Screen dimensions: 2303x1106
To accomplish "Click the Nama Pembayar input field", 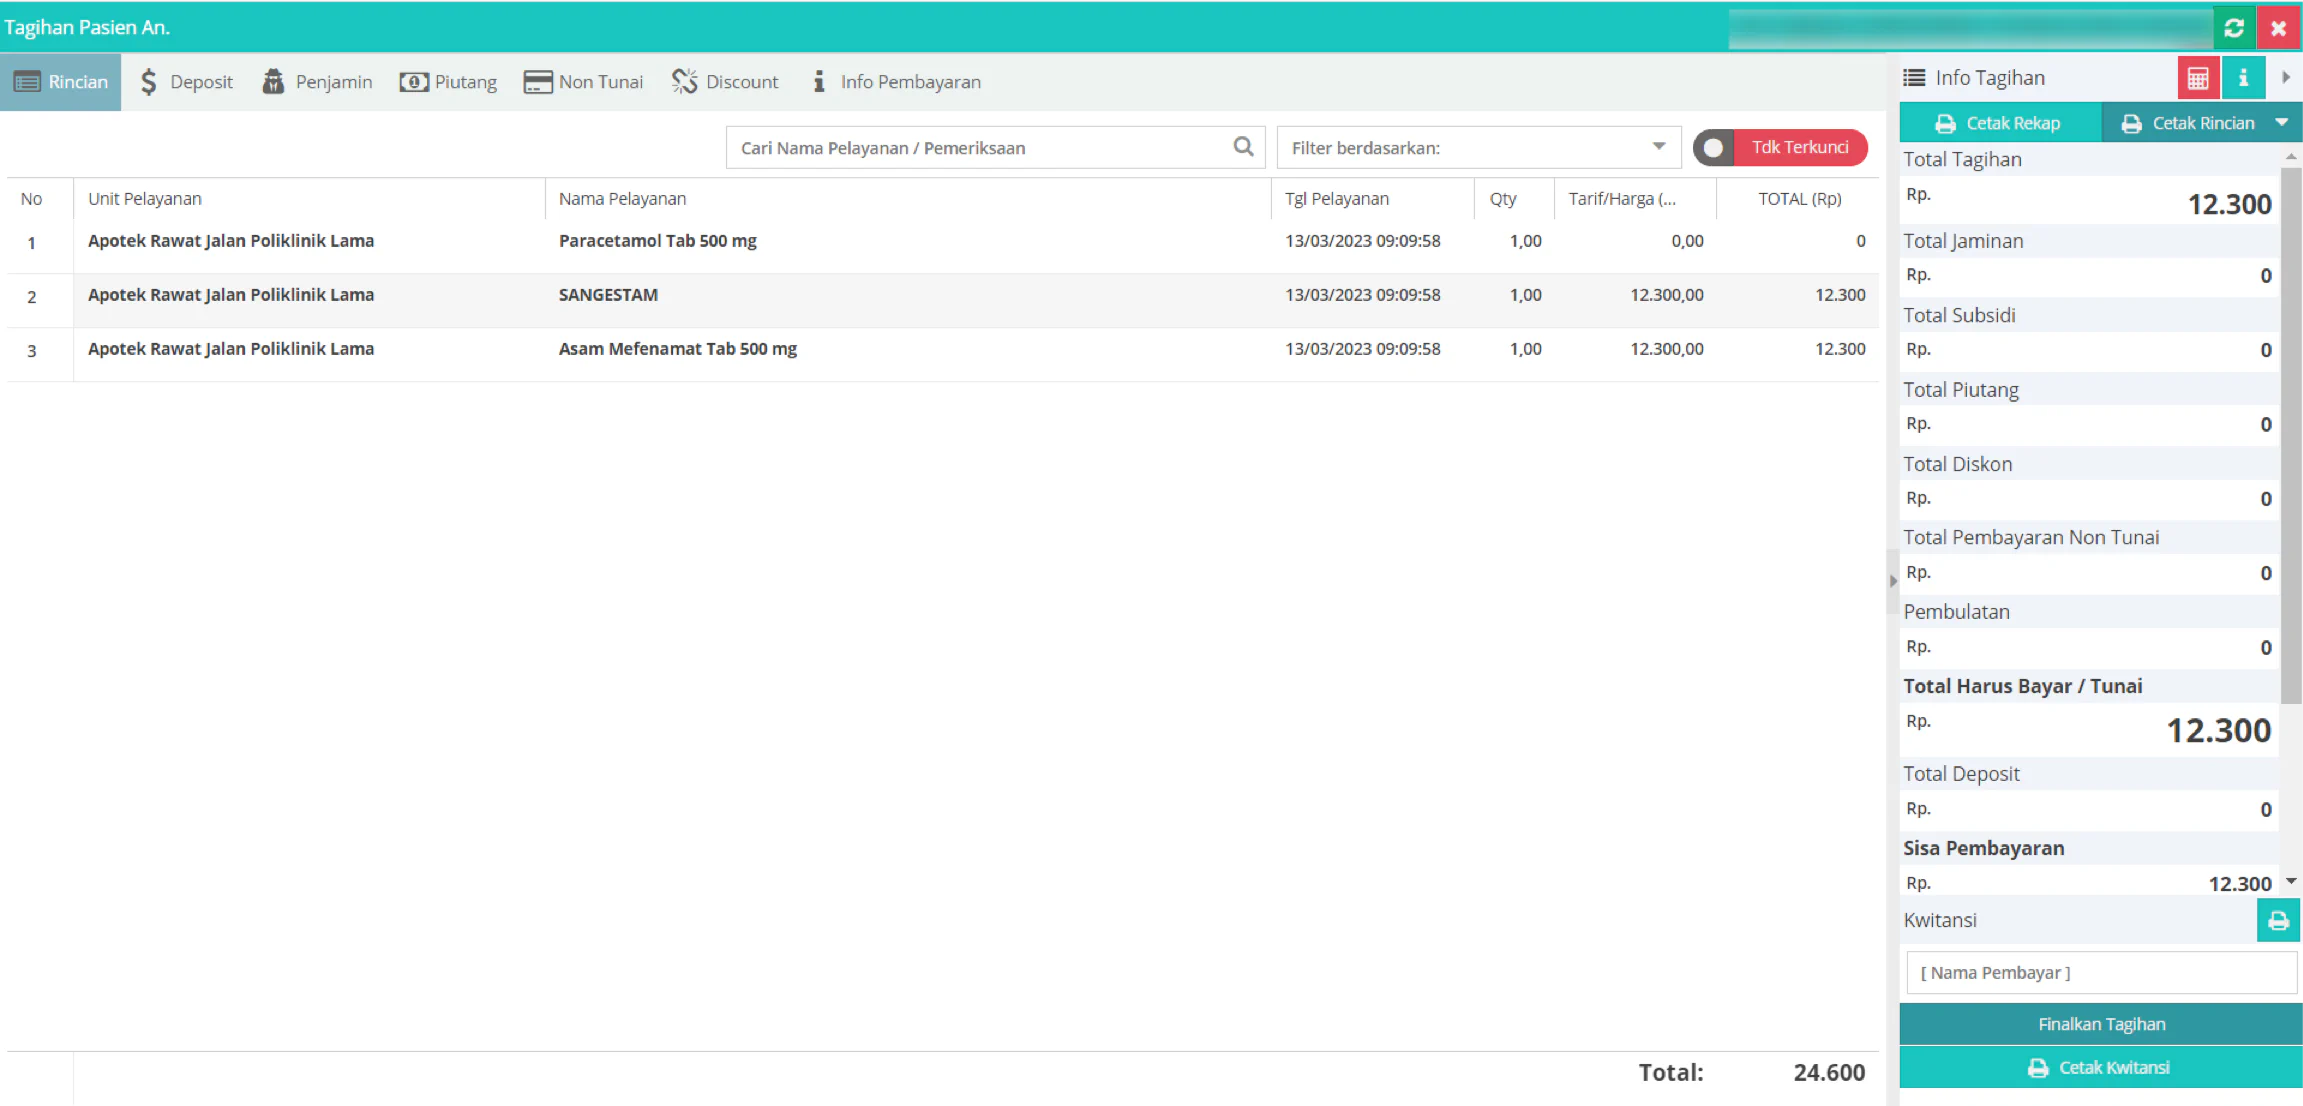I will coord(2101,973).
